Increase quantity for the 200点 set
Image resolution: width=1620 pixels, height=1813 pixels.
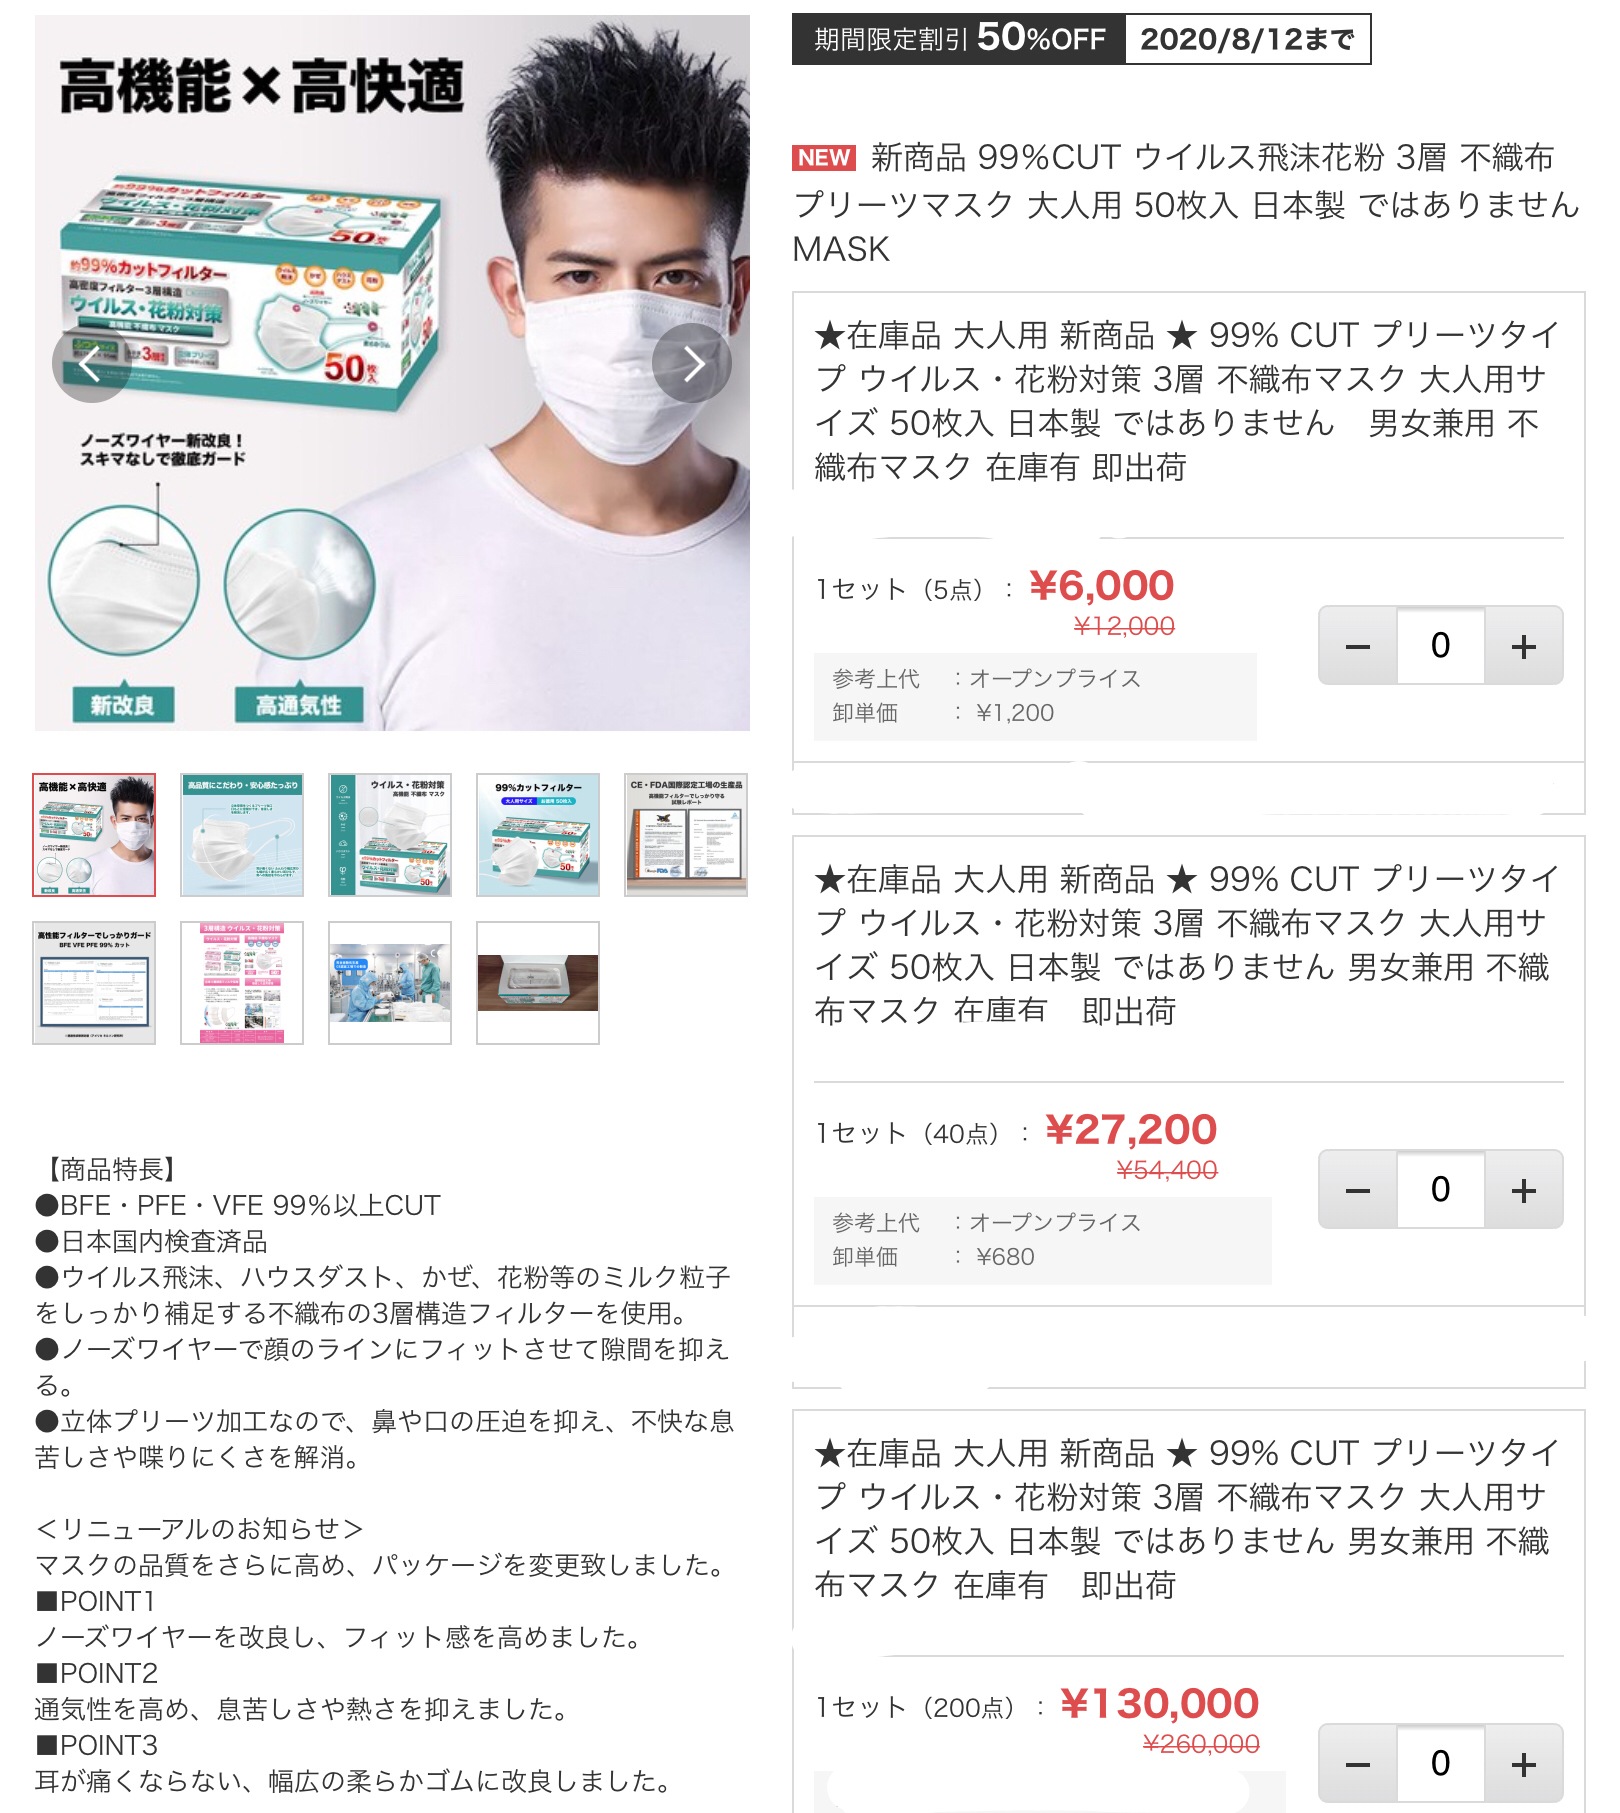coord(1524,1764)
